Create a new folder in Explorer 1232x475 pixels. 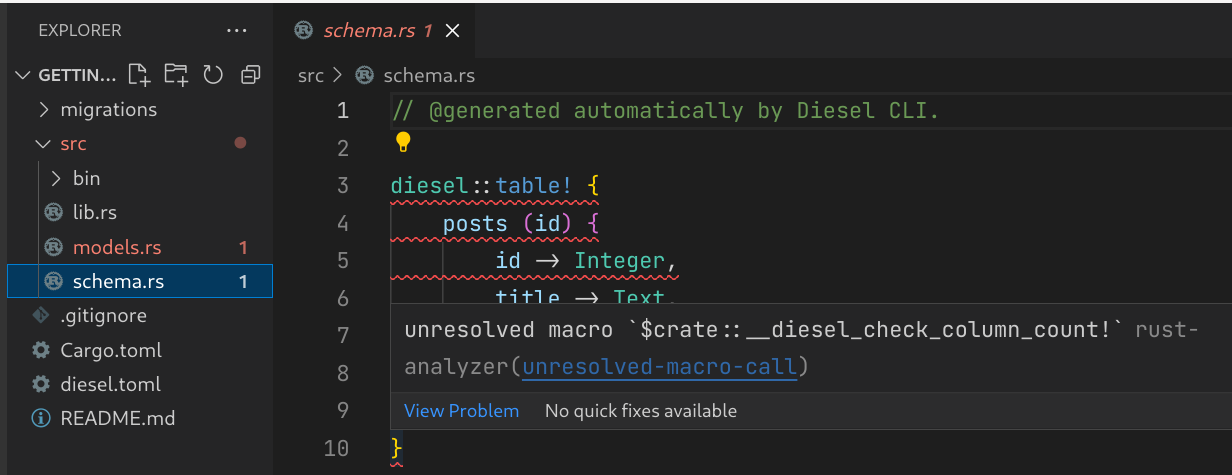pyautogui.click(x=176, y=74)
